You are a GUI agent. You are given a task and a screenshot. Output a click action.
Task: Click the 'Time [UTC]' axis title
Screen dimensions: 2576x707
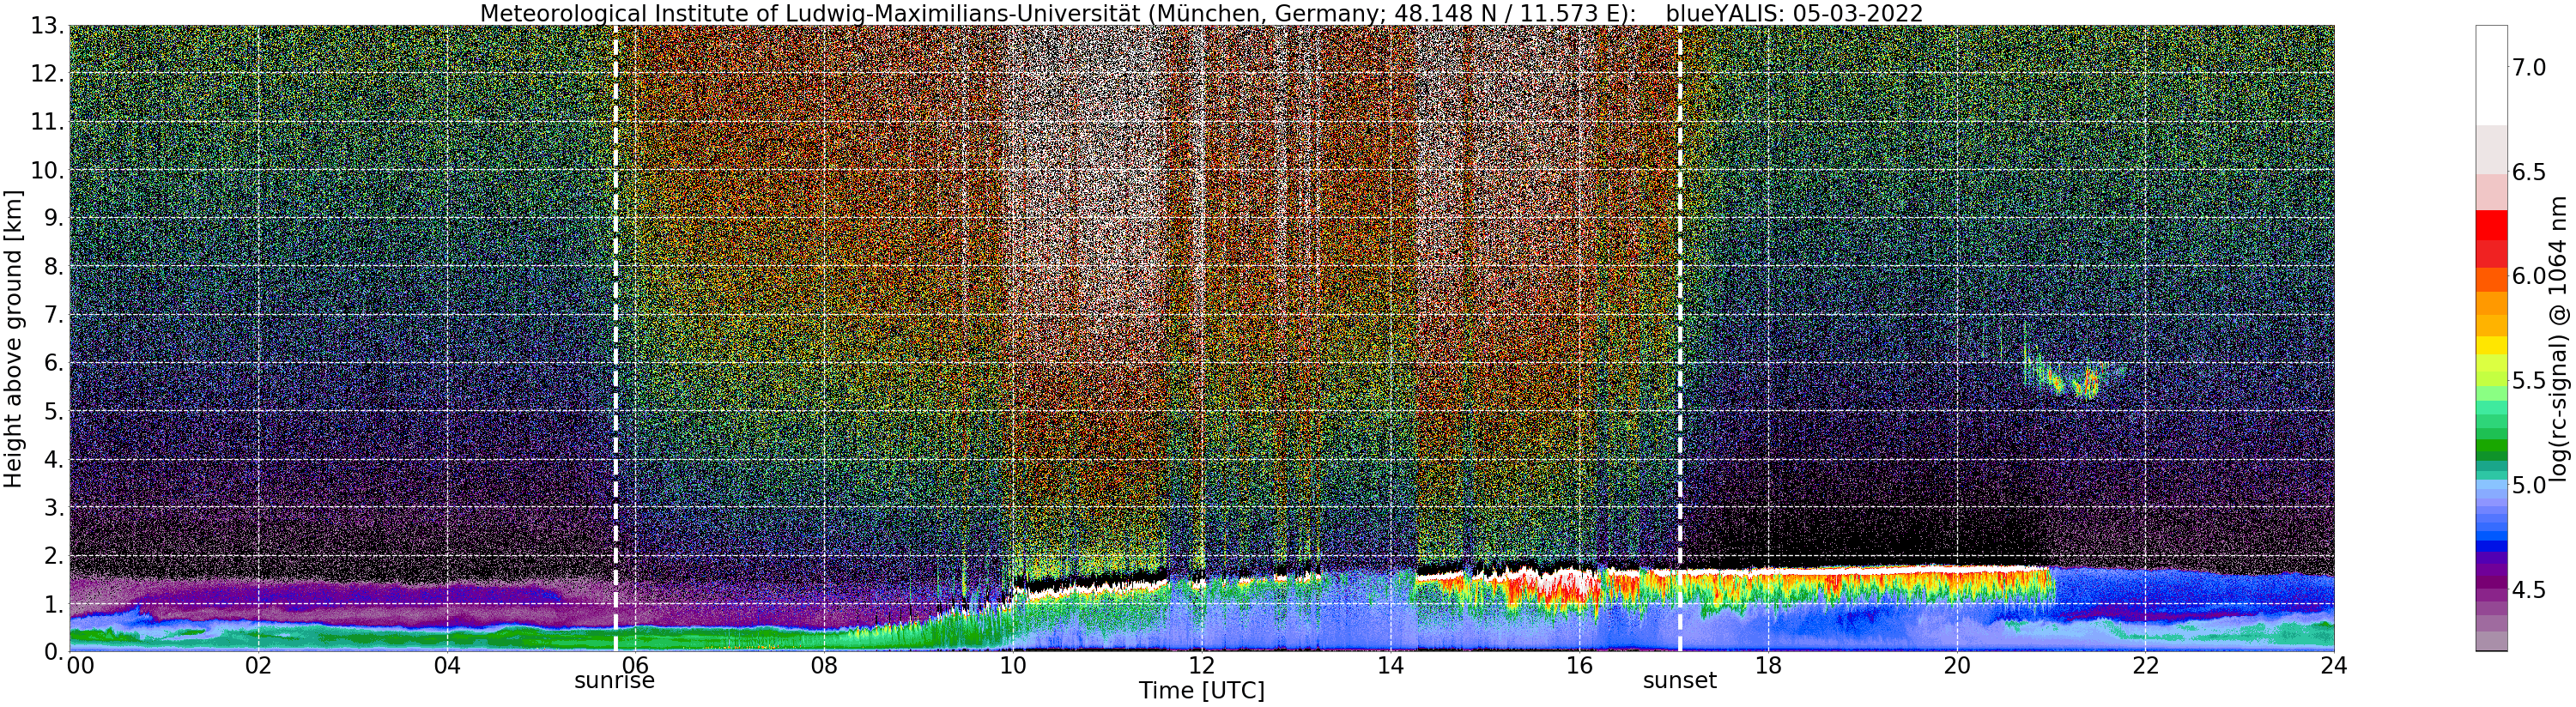[x=1202, y=691]
